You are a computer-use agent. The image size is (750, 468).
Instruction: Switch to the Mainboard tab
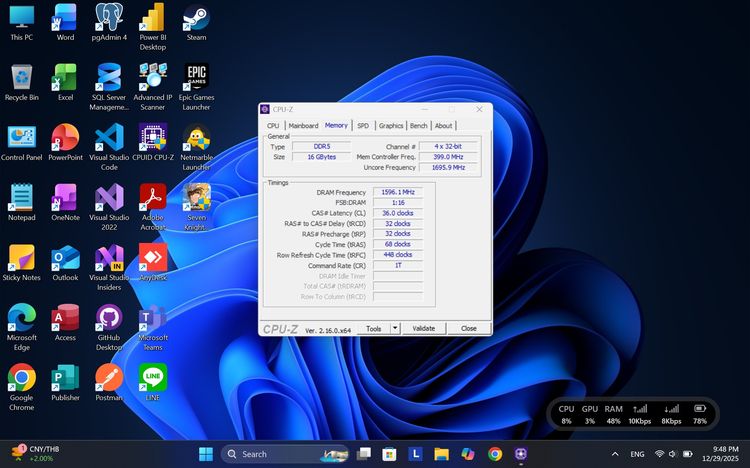(303, 126)
